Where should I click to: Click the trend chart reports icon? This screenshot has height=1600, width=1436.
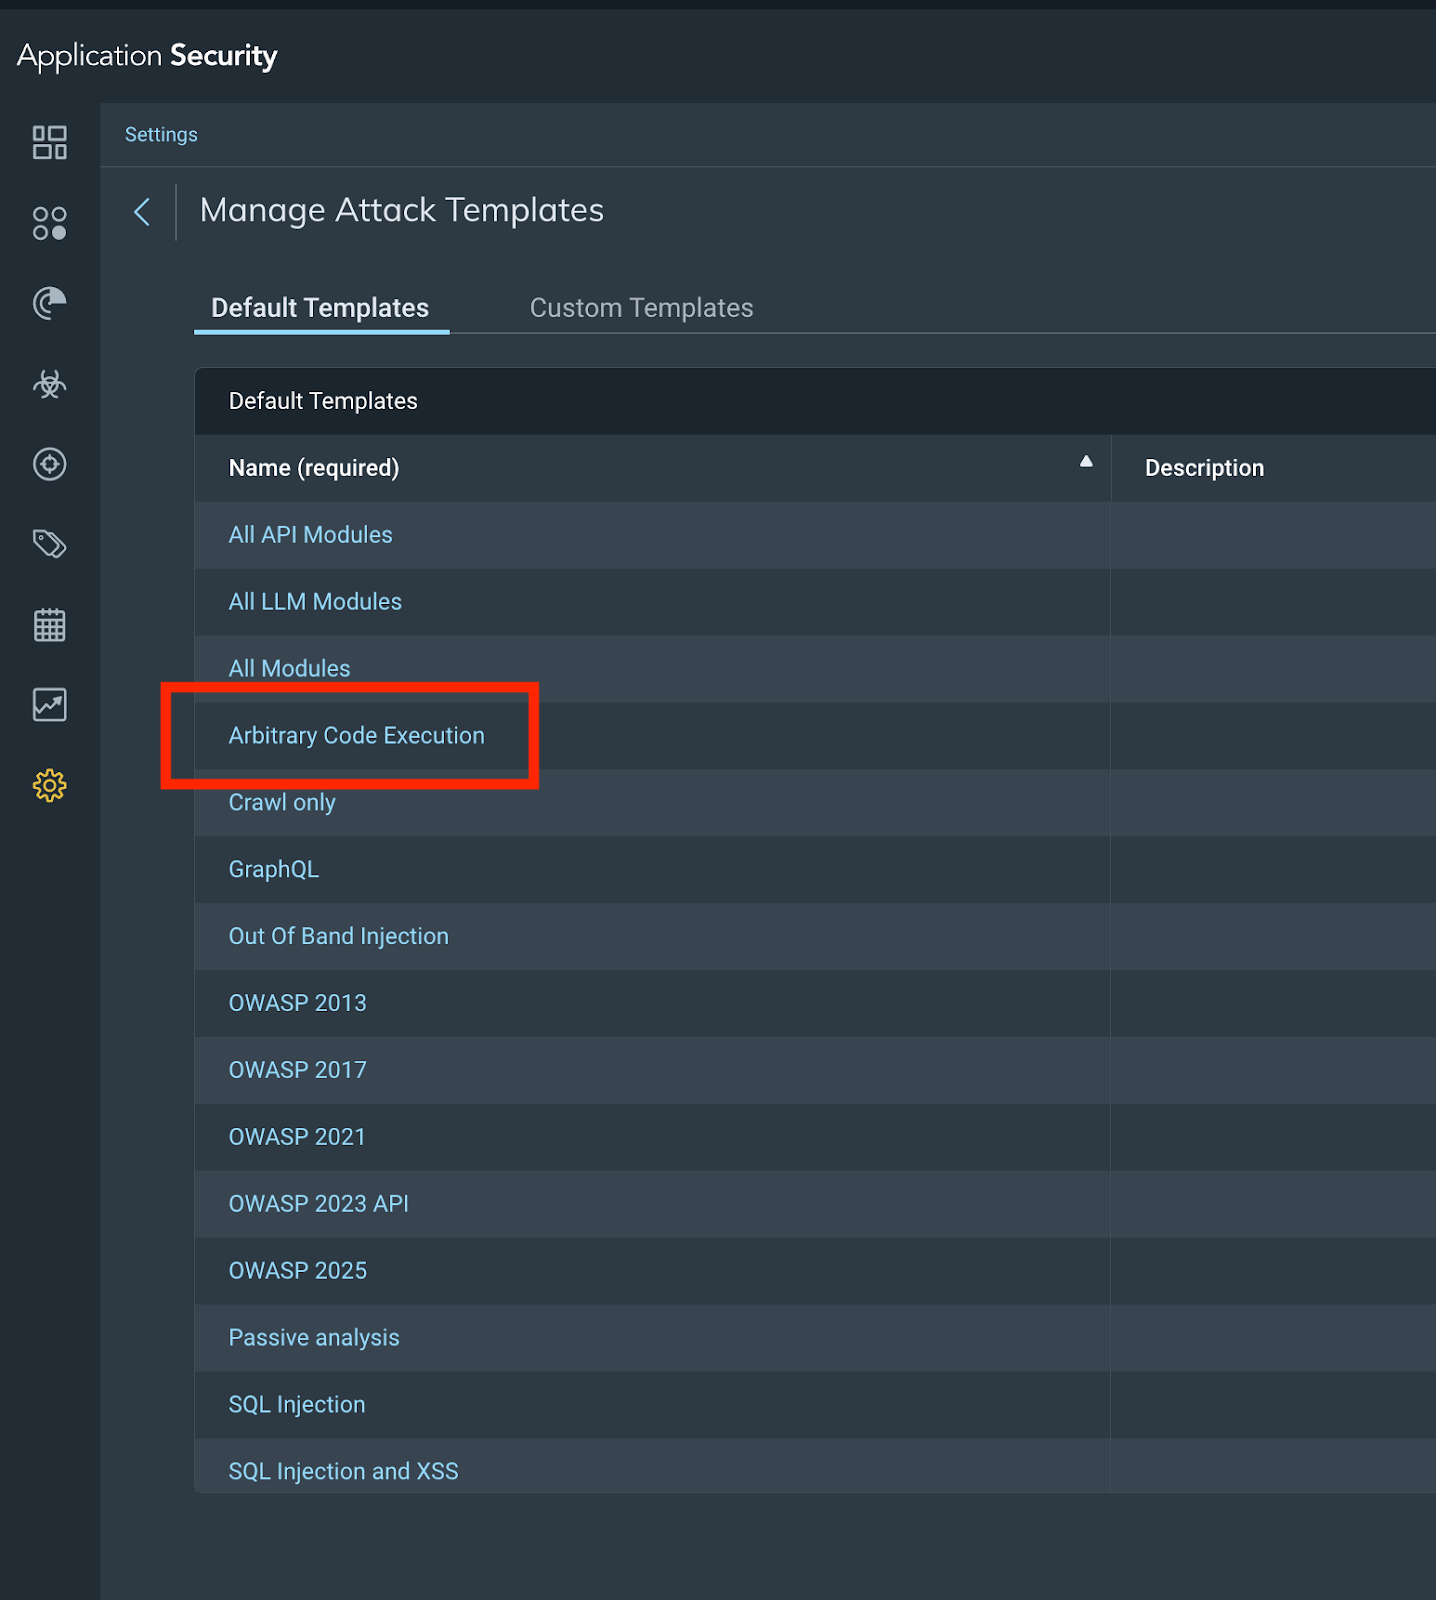[x=49, y=705]
